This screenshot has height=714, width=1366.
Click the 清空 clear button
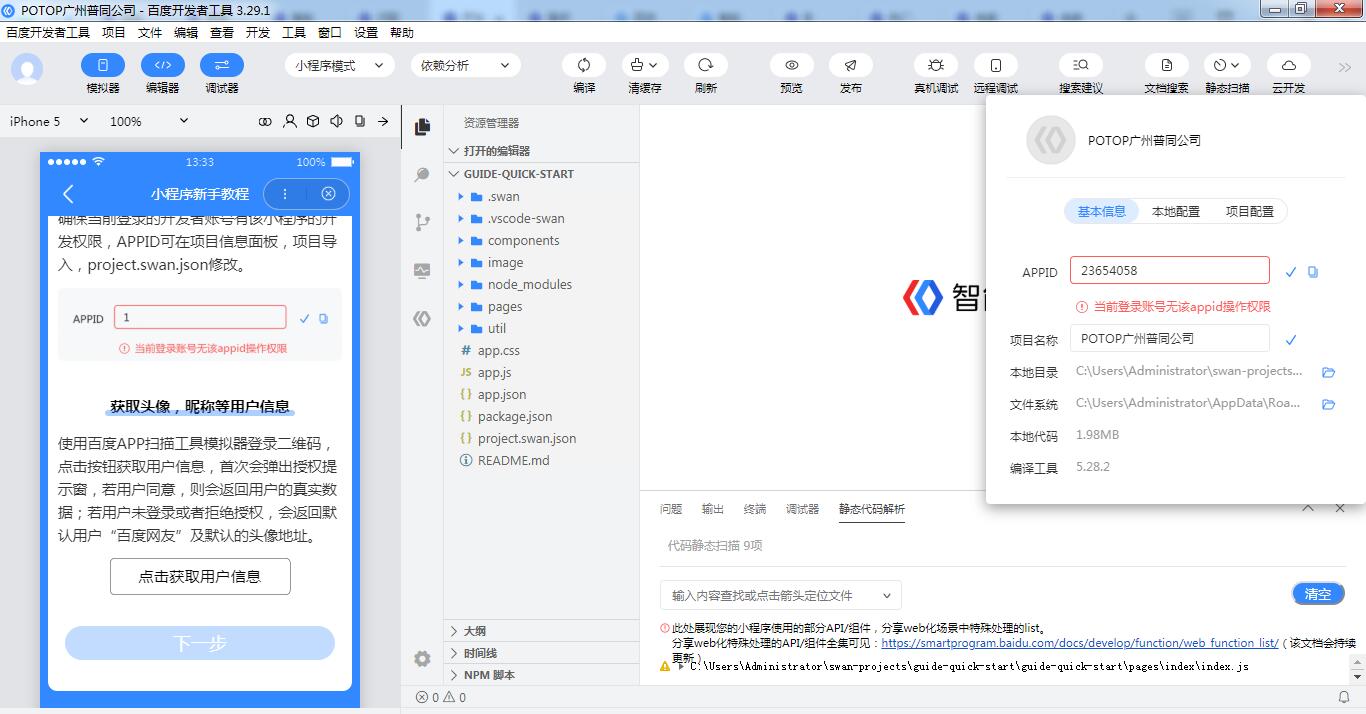pyautogui.click(x=1318, y=594)
